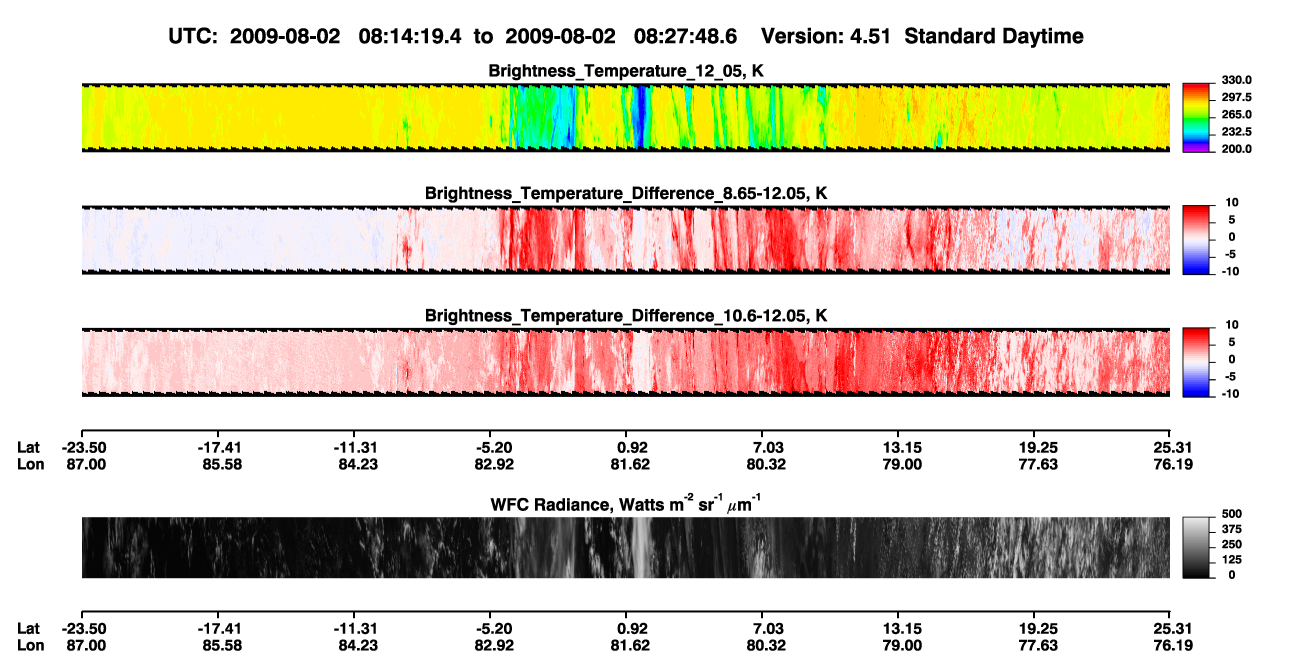1300x667 pixels.
Task: Click the WFC Radiance plot title
Action: pos(625,503)
